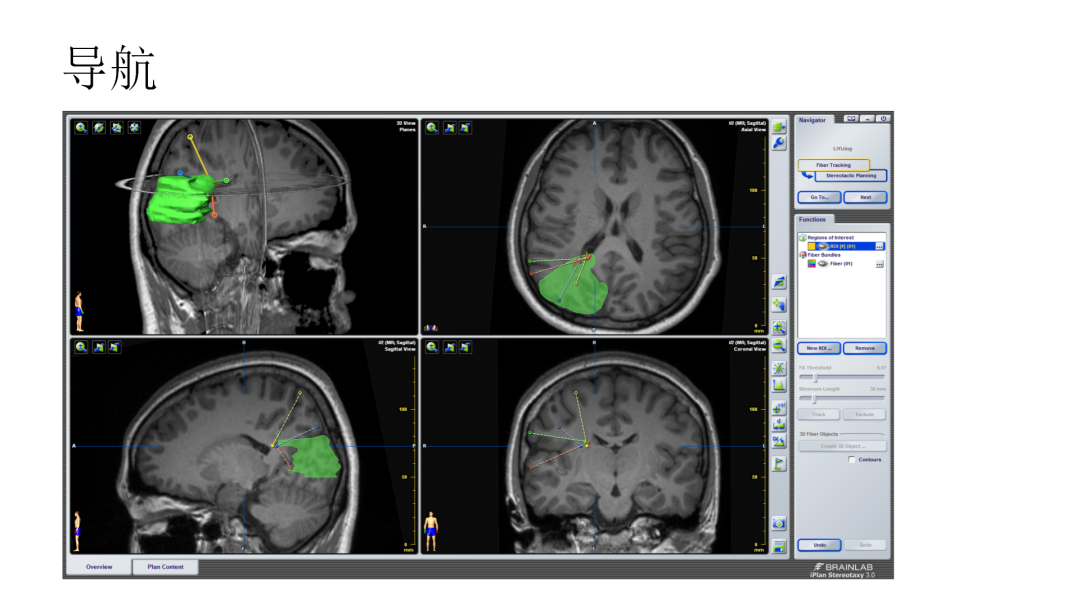Click the New ROI... button
Viewport: 1080px width, 608px height.
819,348
